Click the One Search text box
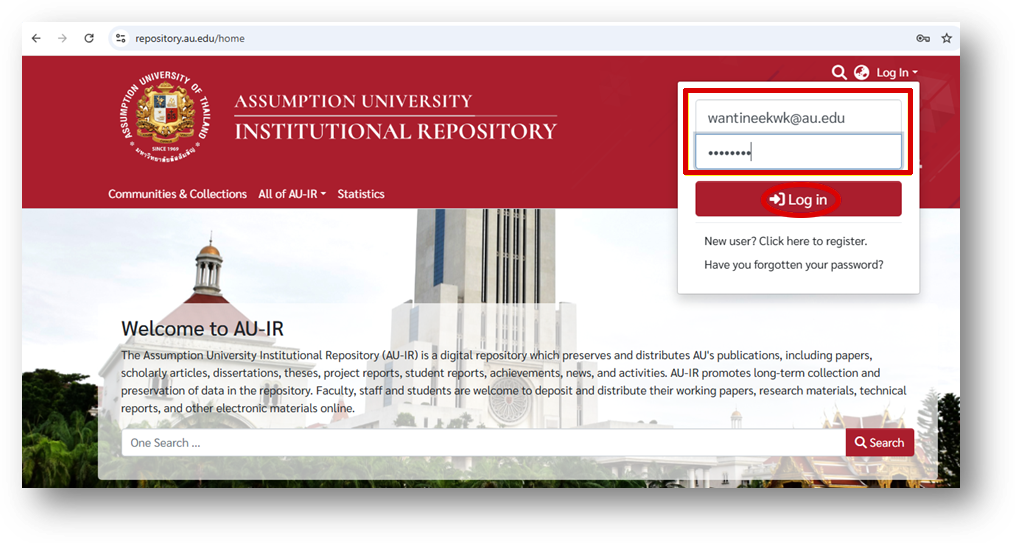Screen dimensions: 1015x543 (x=483, y=443)
